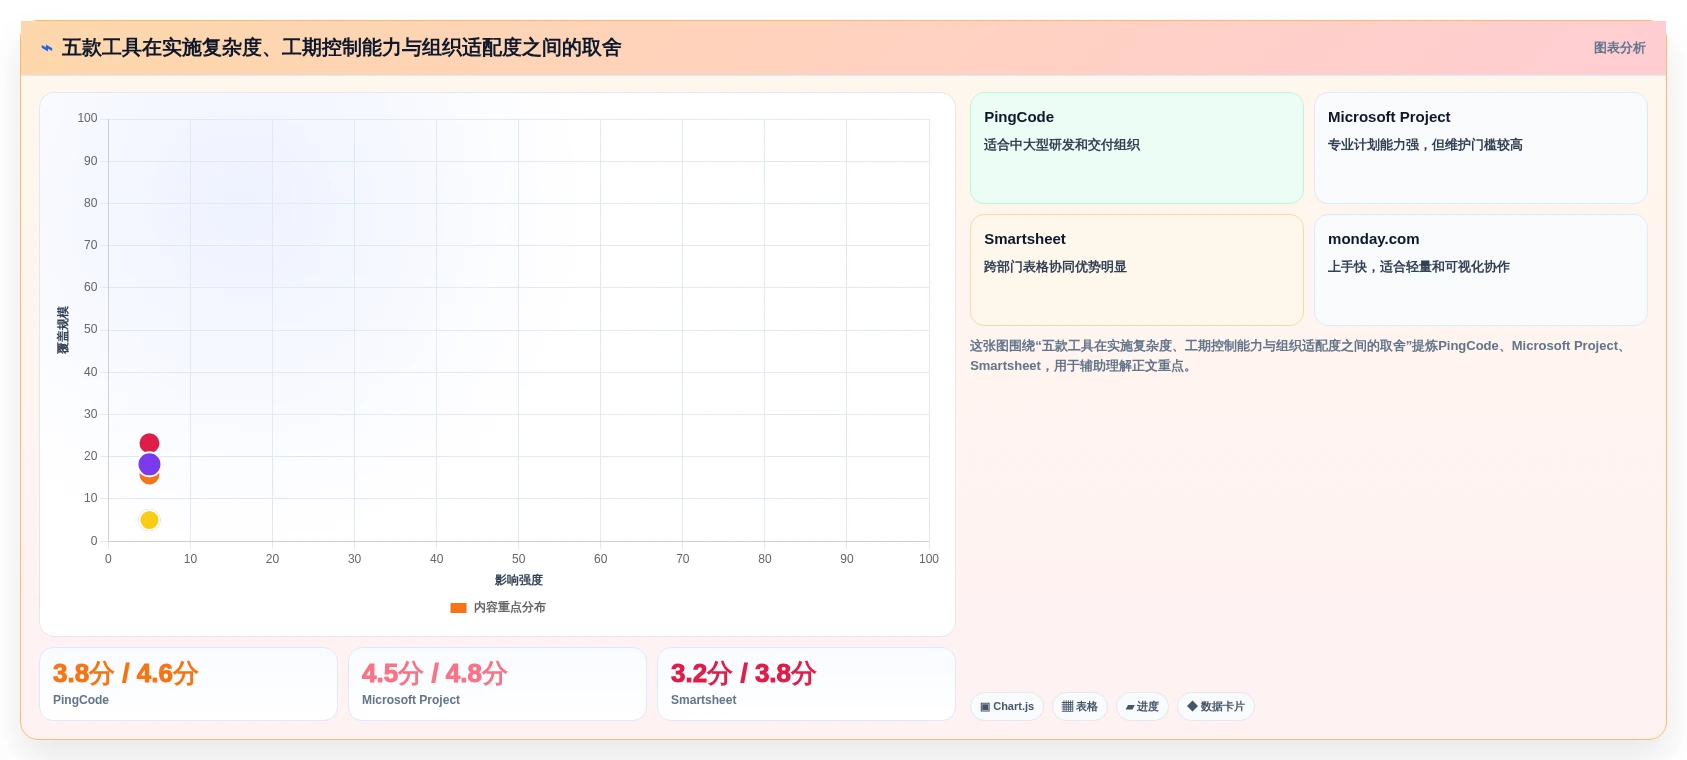Click 专业计划能力强，但维护门槛较高 text
Screen dimensions: 1687x760
[x=1425, y=145]
